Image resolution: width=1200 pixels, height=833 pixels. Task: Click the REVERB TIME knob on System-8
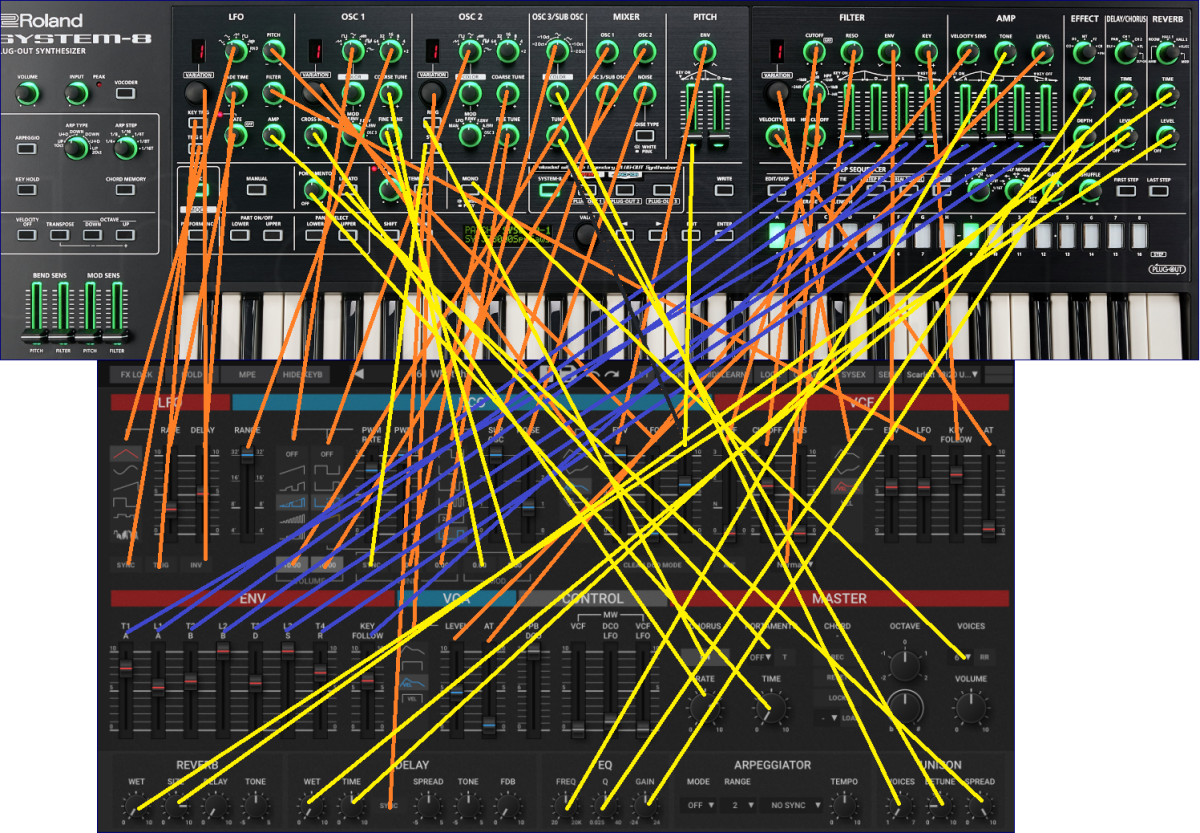pos(1166,95)
